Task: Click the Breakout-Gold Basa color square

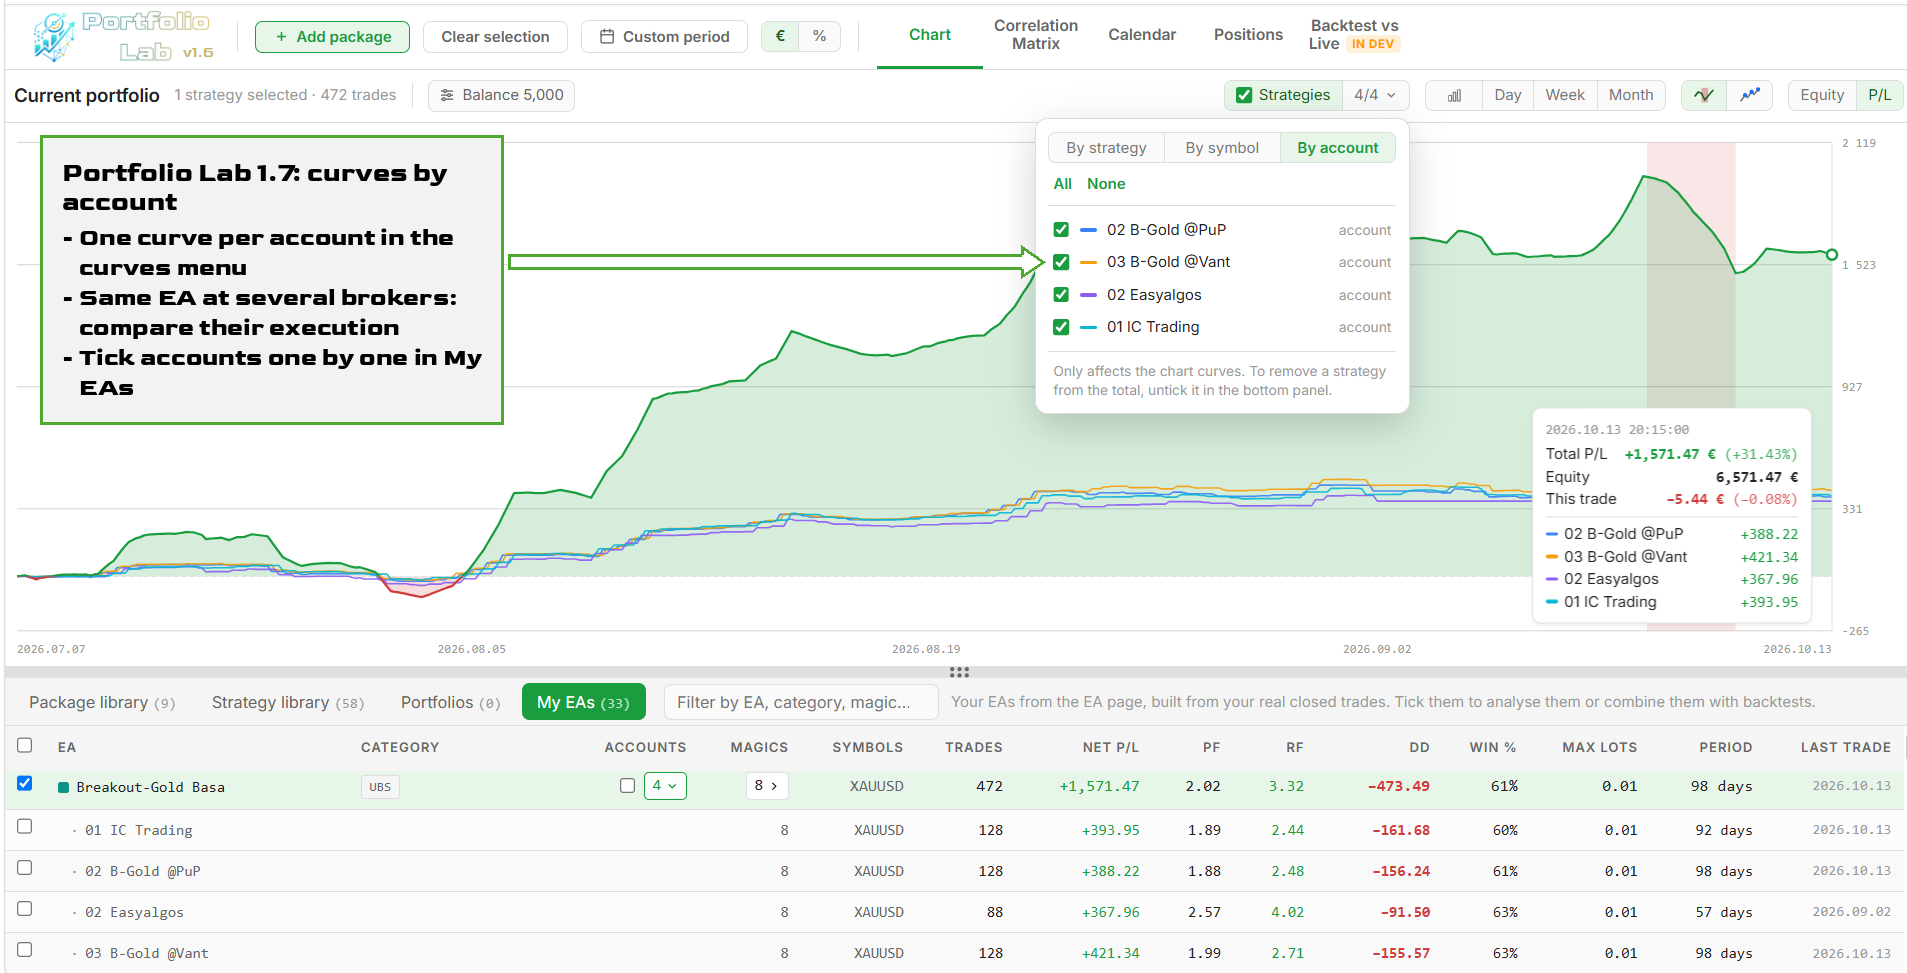Action: [x=64, y=787]
